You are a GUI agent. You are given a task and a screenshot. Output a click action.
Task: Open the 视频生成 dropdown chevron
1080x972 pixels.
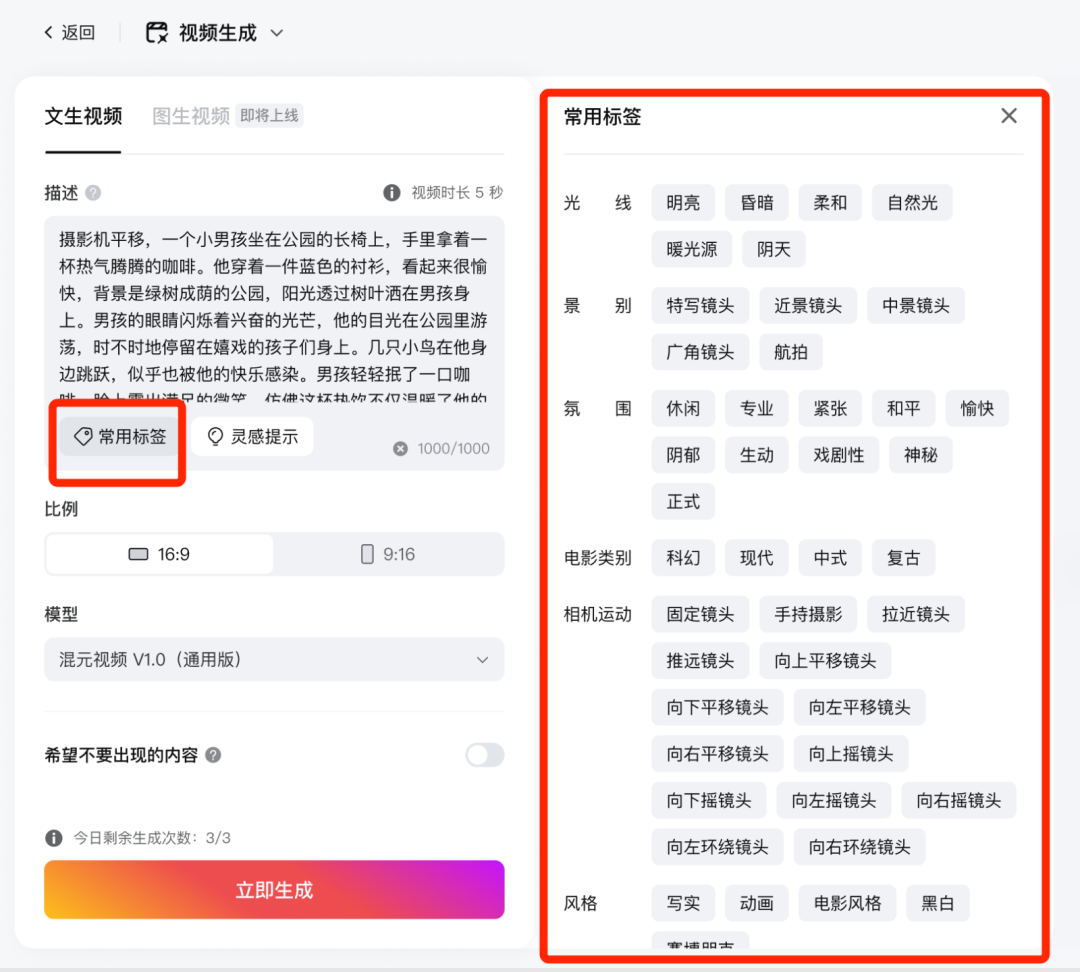coord(277,32)
